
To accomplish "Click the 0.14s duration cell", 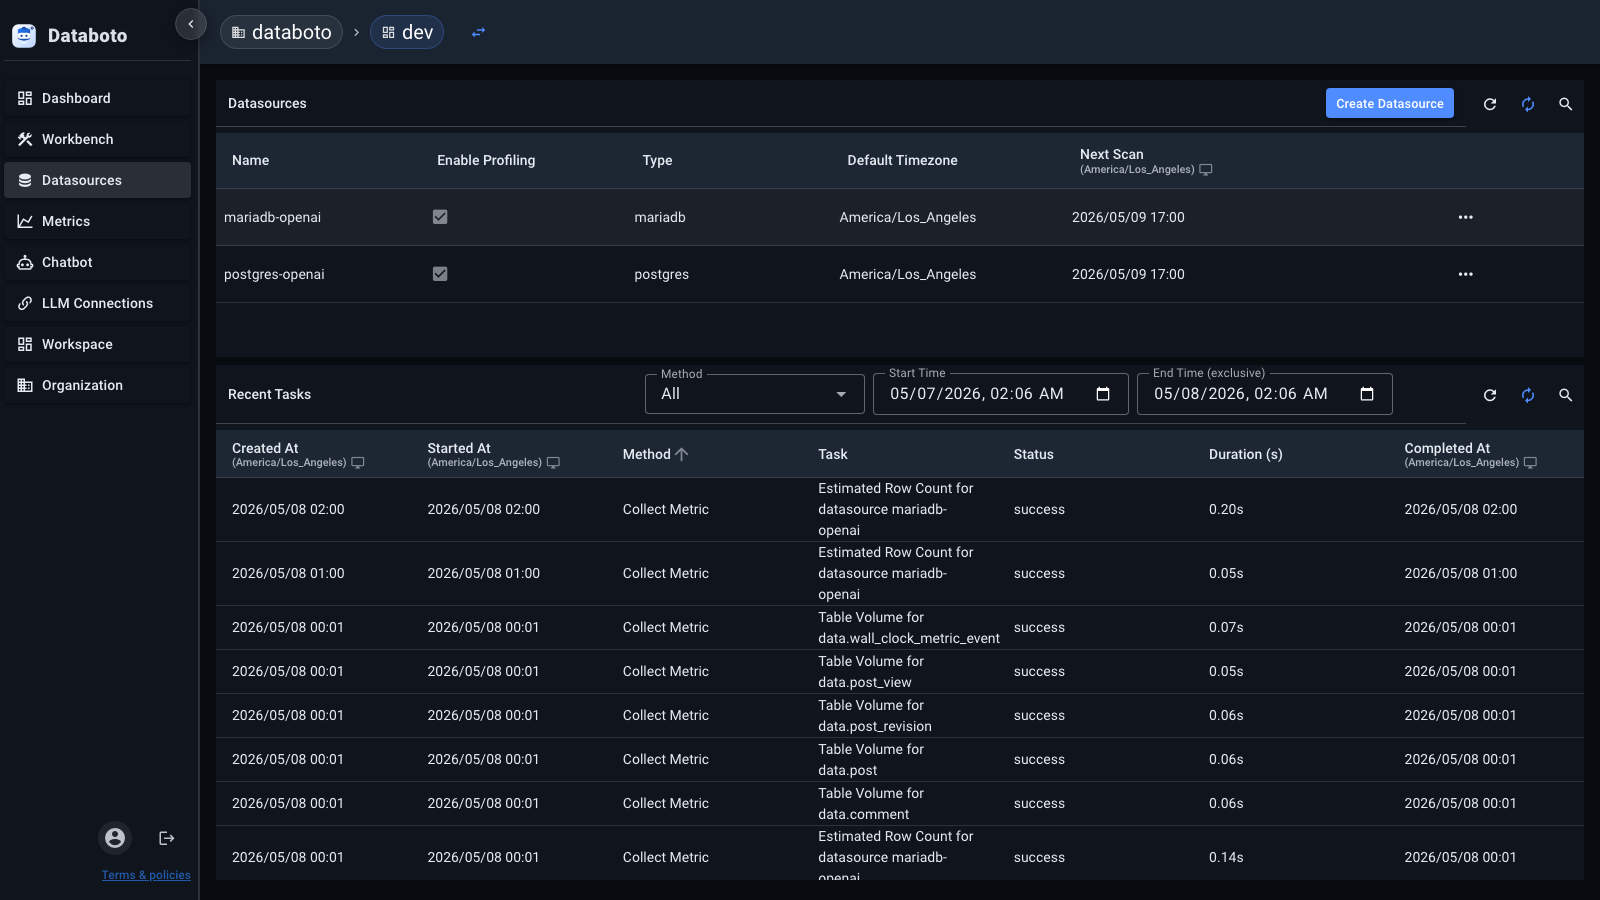I will [1226, 857].
